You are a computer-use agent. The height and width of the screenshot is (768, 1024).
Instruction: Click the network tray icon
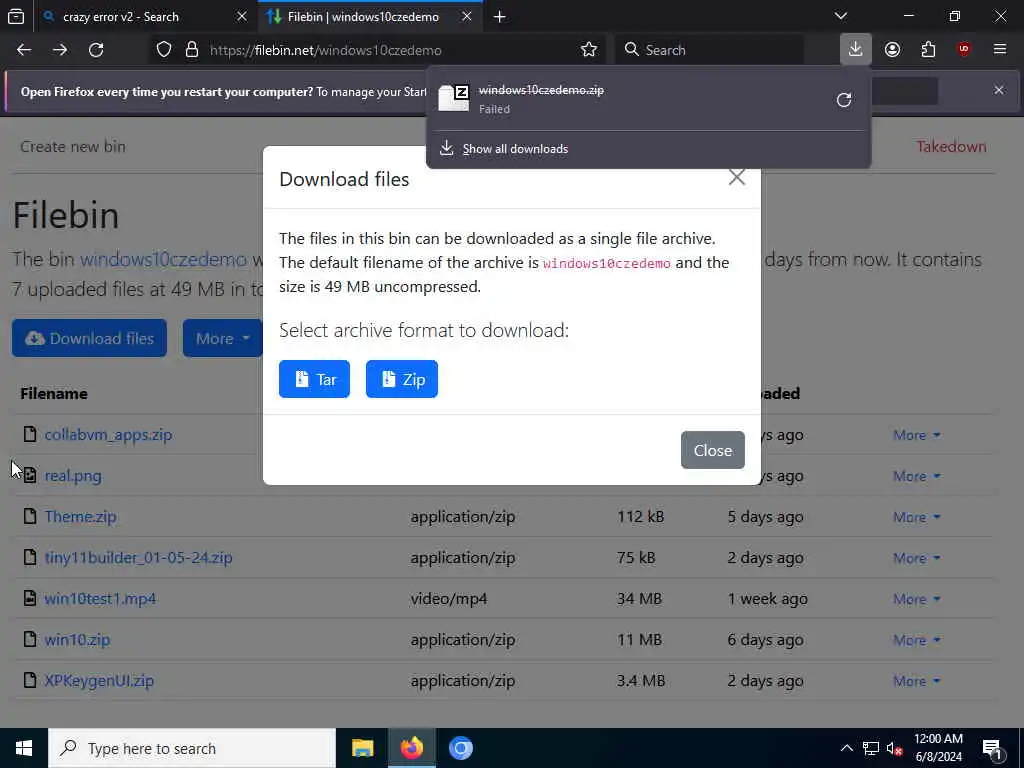click(x=871, y=748)
